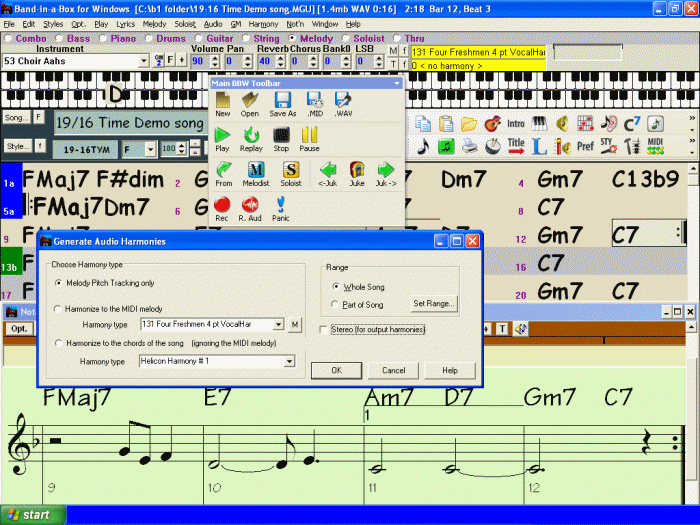This screenshot has height=525, width=700.
Task: Click the paste clipboard icon
Action: point(446,124)
